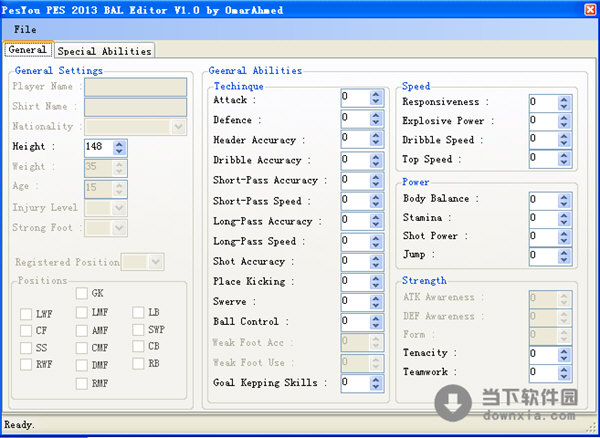Increase Long-Pass Accuracy value
600x438 pixels.
point(376,216)
